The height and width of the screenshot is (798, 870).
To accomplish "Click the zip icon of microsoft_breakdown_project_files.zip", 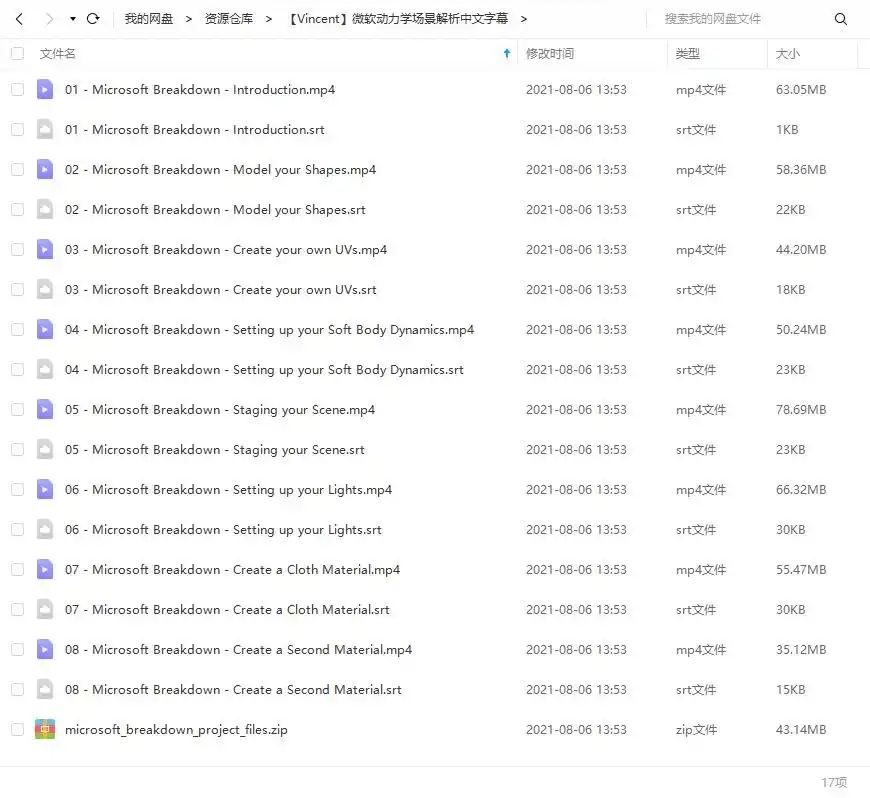I will (44, 730).
